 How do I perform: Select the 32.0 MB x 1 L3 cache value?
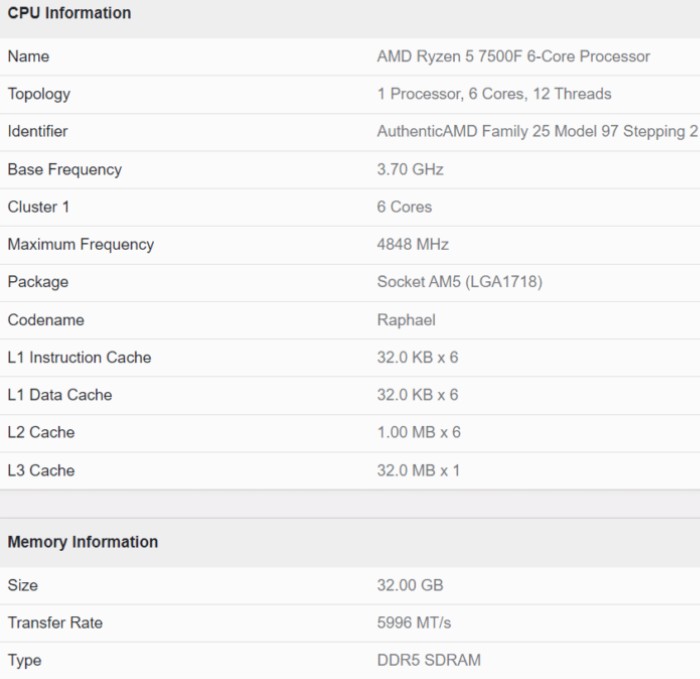[418, 470]
